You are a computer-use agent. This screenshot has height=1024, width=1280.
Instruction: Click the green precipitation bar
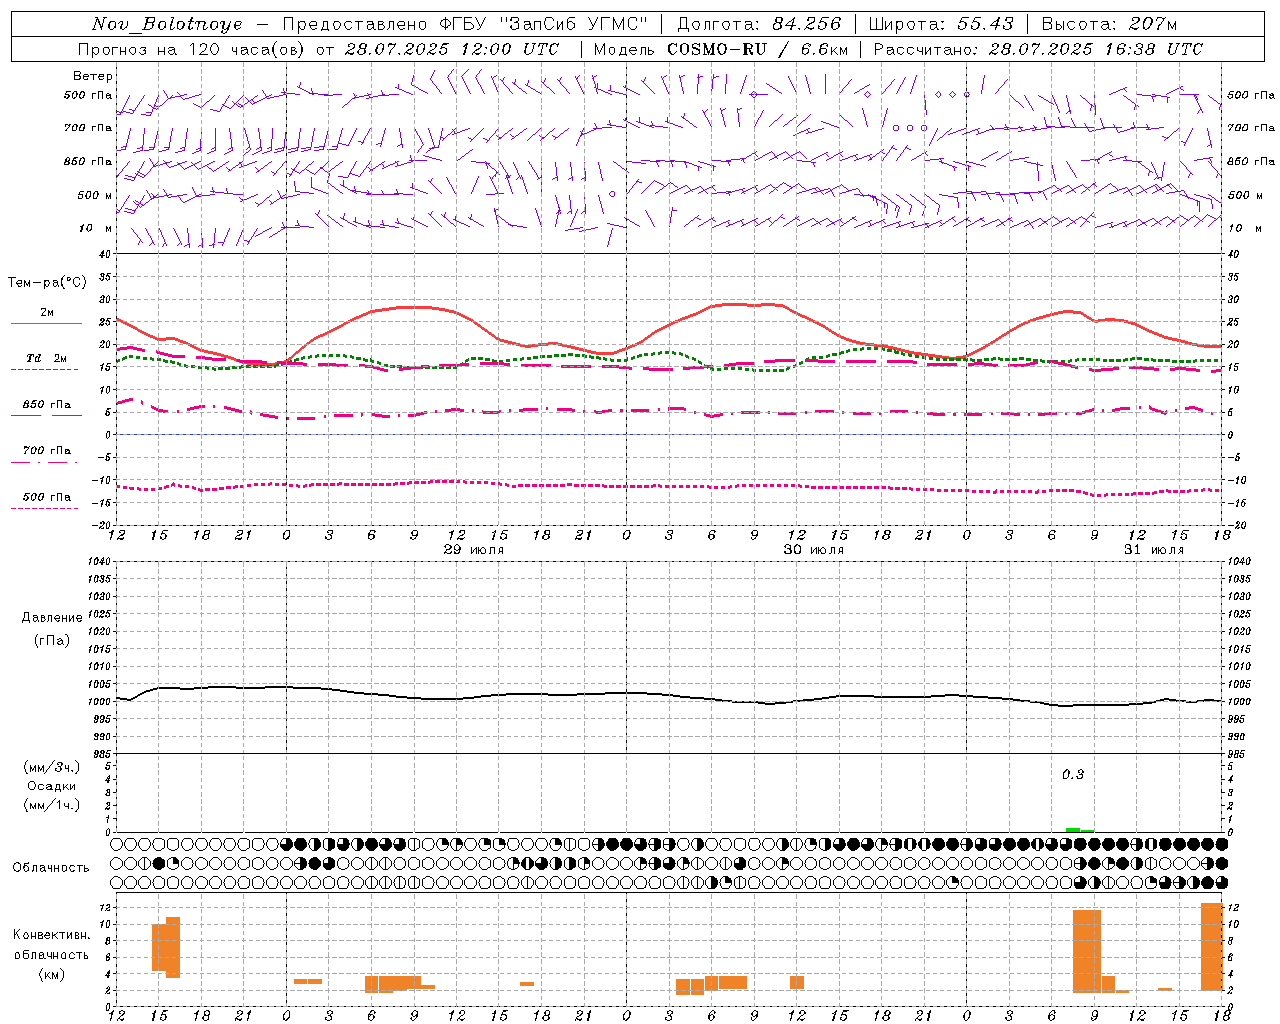(x=1079, y=830)
